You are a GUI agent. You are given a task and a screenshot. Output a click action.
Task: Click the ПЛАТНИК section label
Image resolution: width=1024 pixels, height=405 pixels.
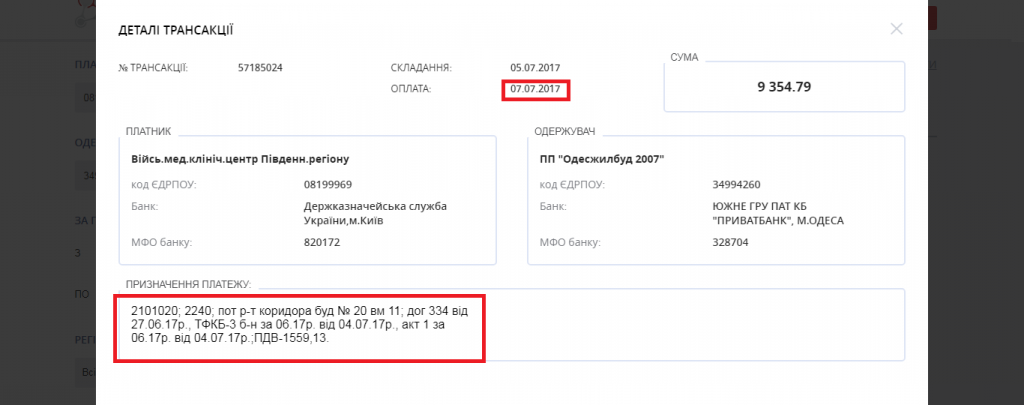tap(149, 131)
